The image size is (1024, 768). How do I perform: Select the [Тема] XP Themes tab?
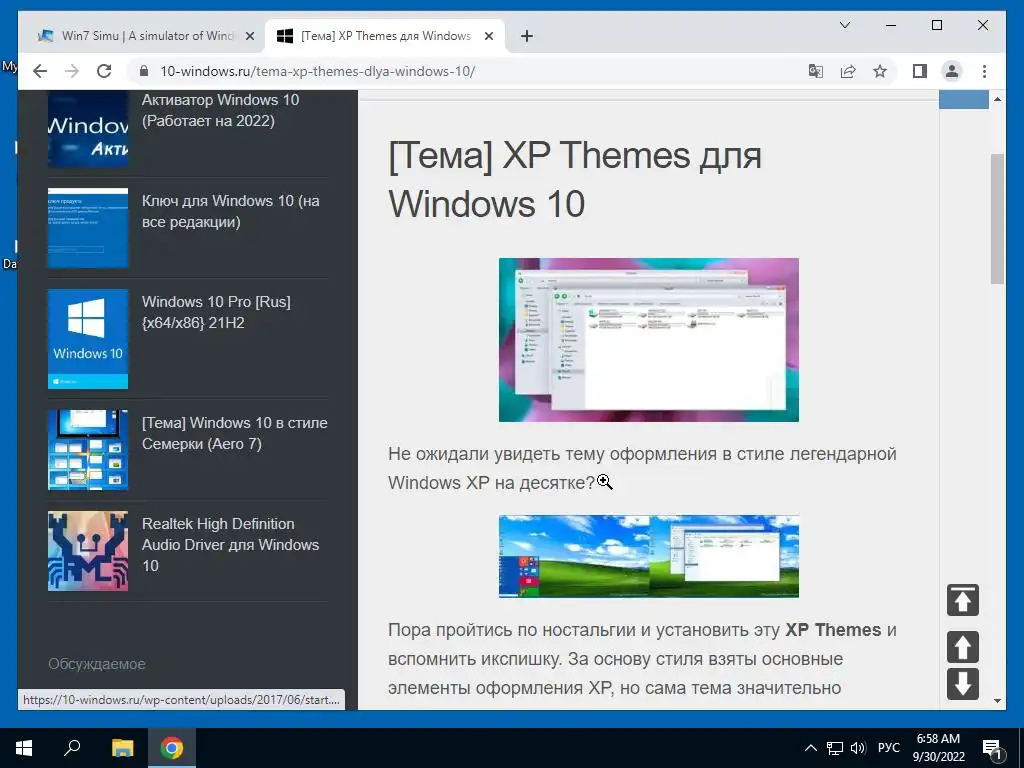(385, 36)
